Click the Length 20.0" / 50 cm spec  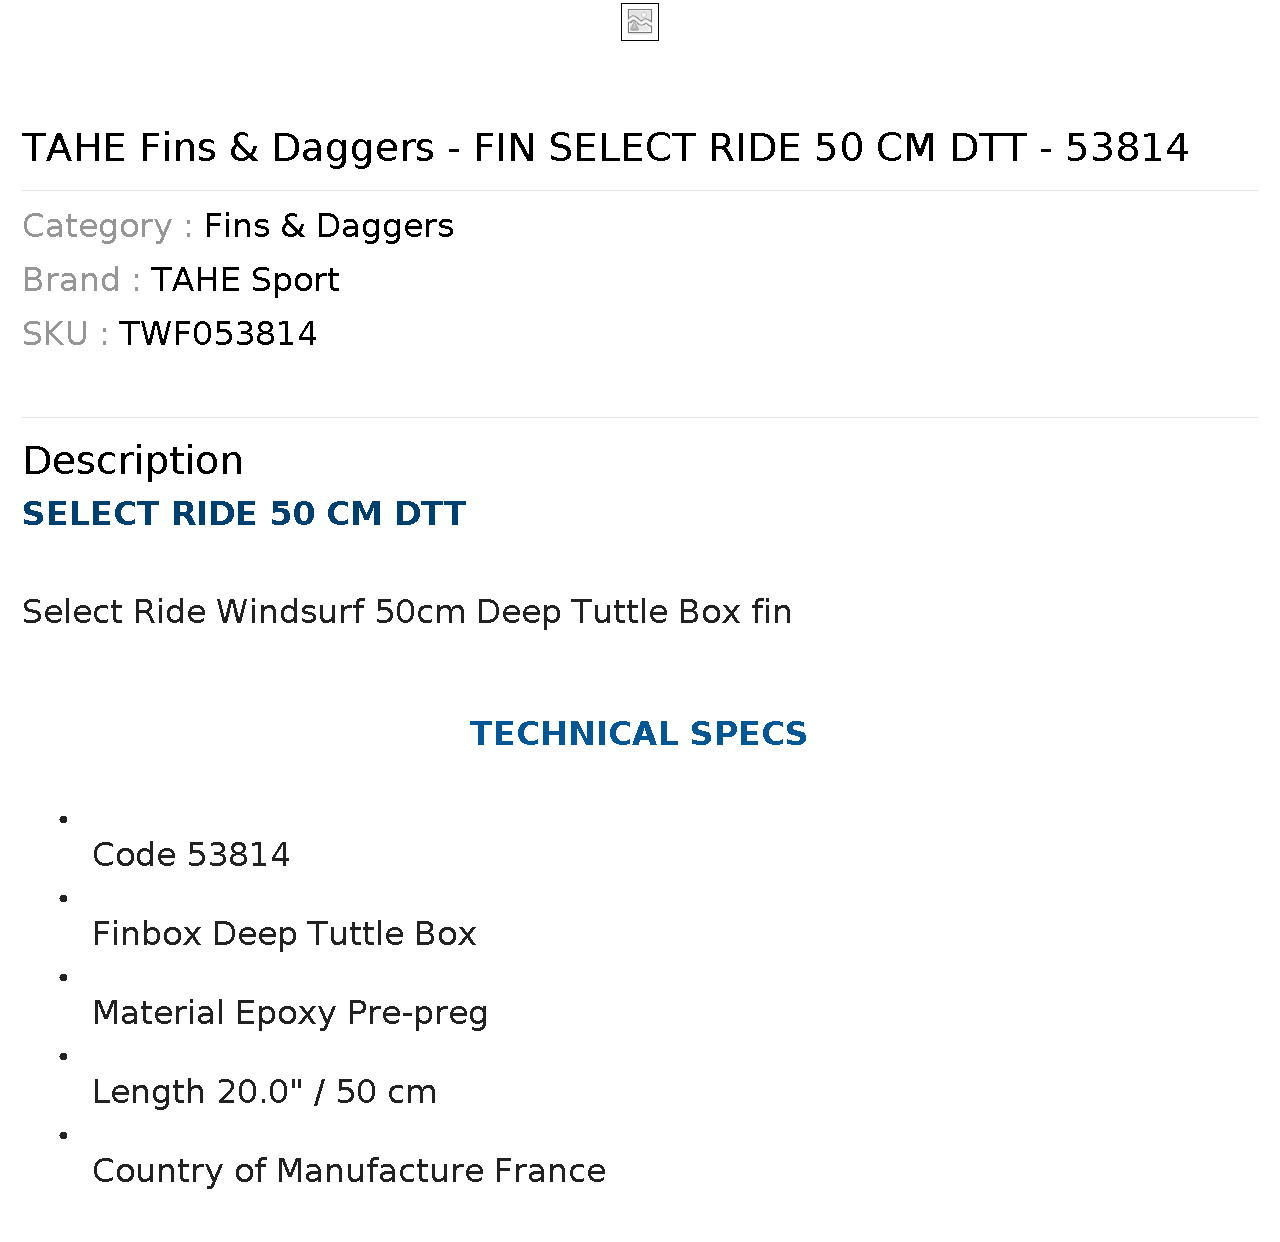tap(264, 1092)
